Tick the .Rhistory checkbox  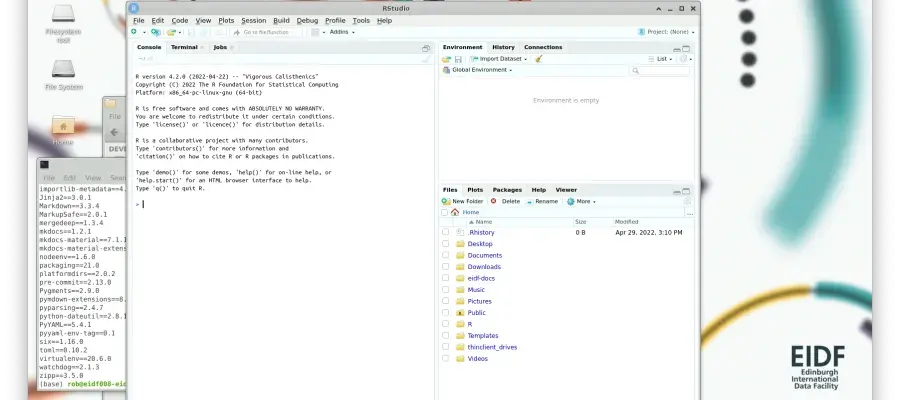pyautogui.click(x=445, y=232)
